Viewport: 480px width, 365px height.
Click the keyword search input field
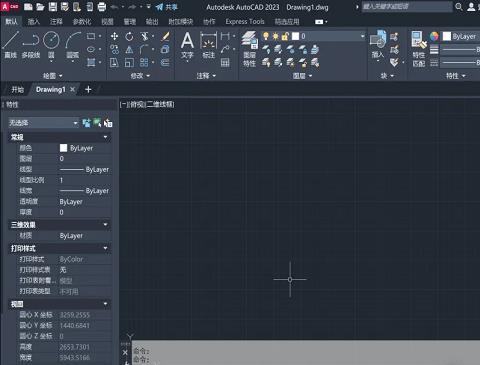(x=407, y=7)
